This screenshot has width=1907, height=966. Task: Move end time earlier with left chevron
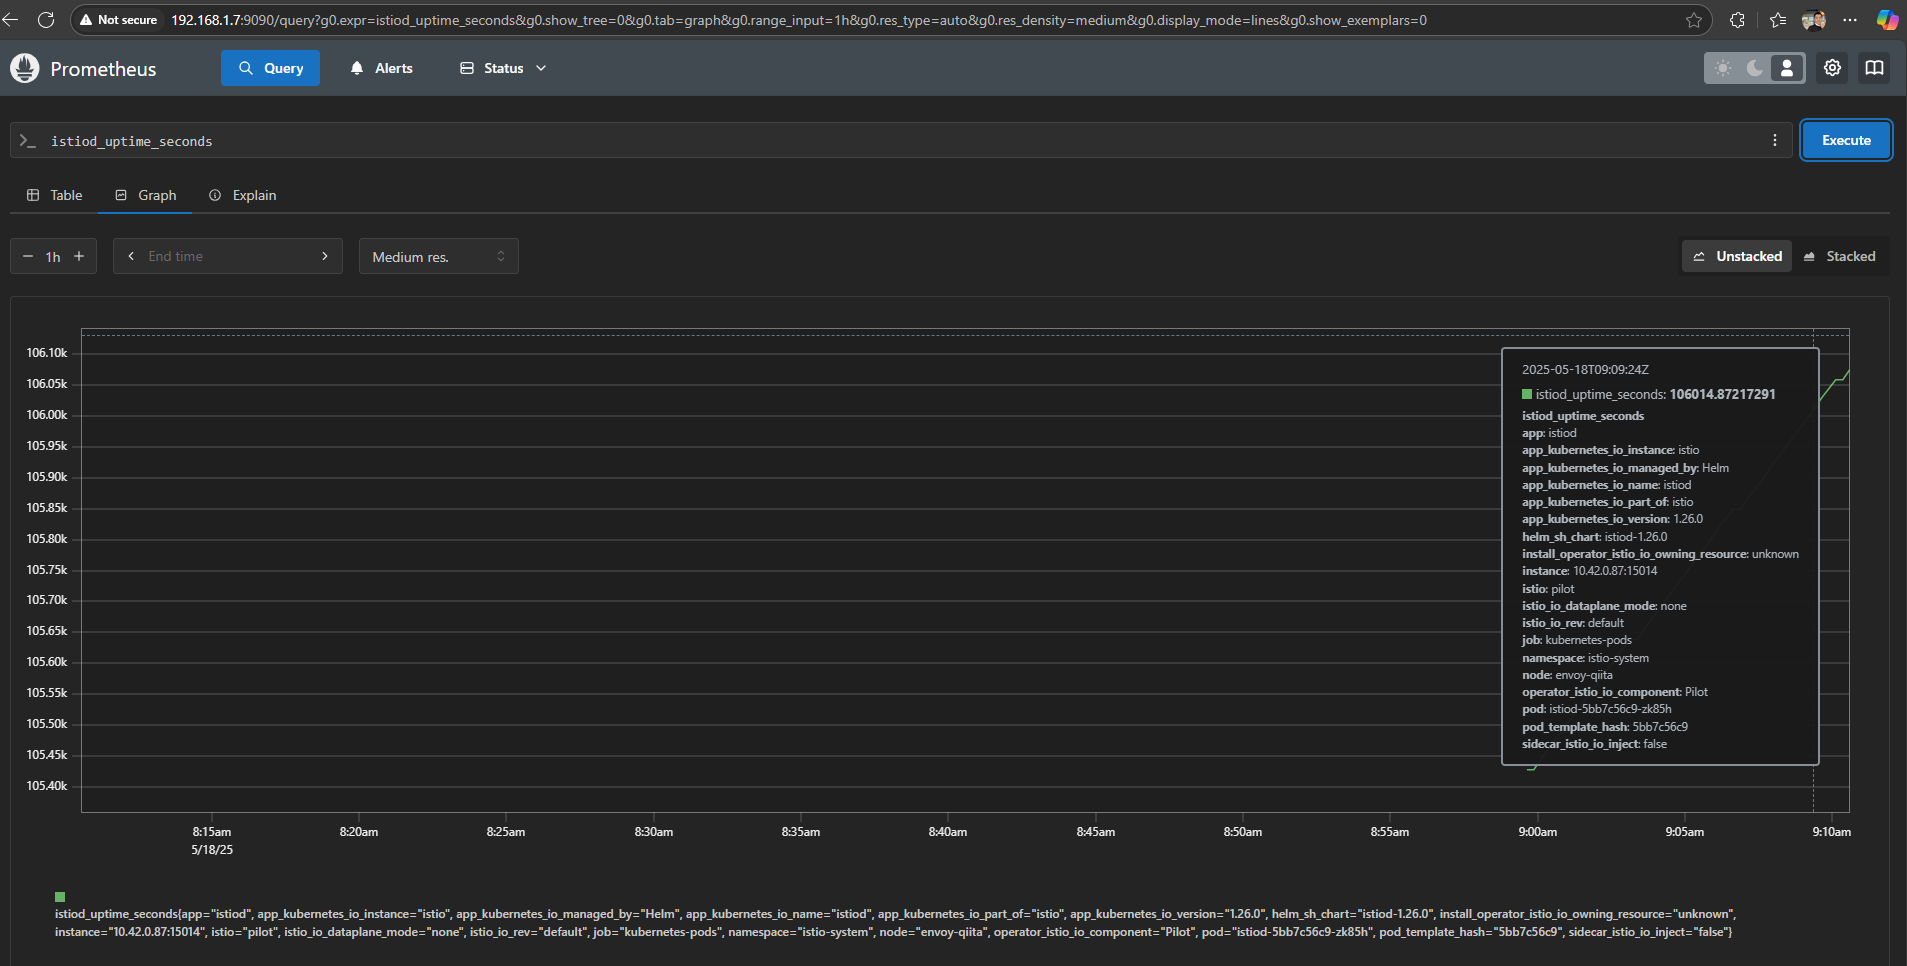131,257
